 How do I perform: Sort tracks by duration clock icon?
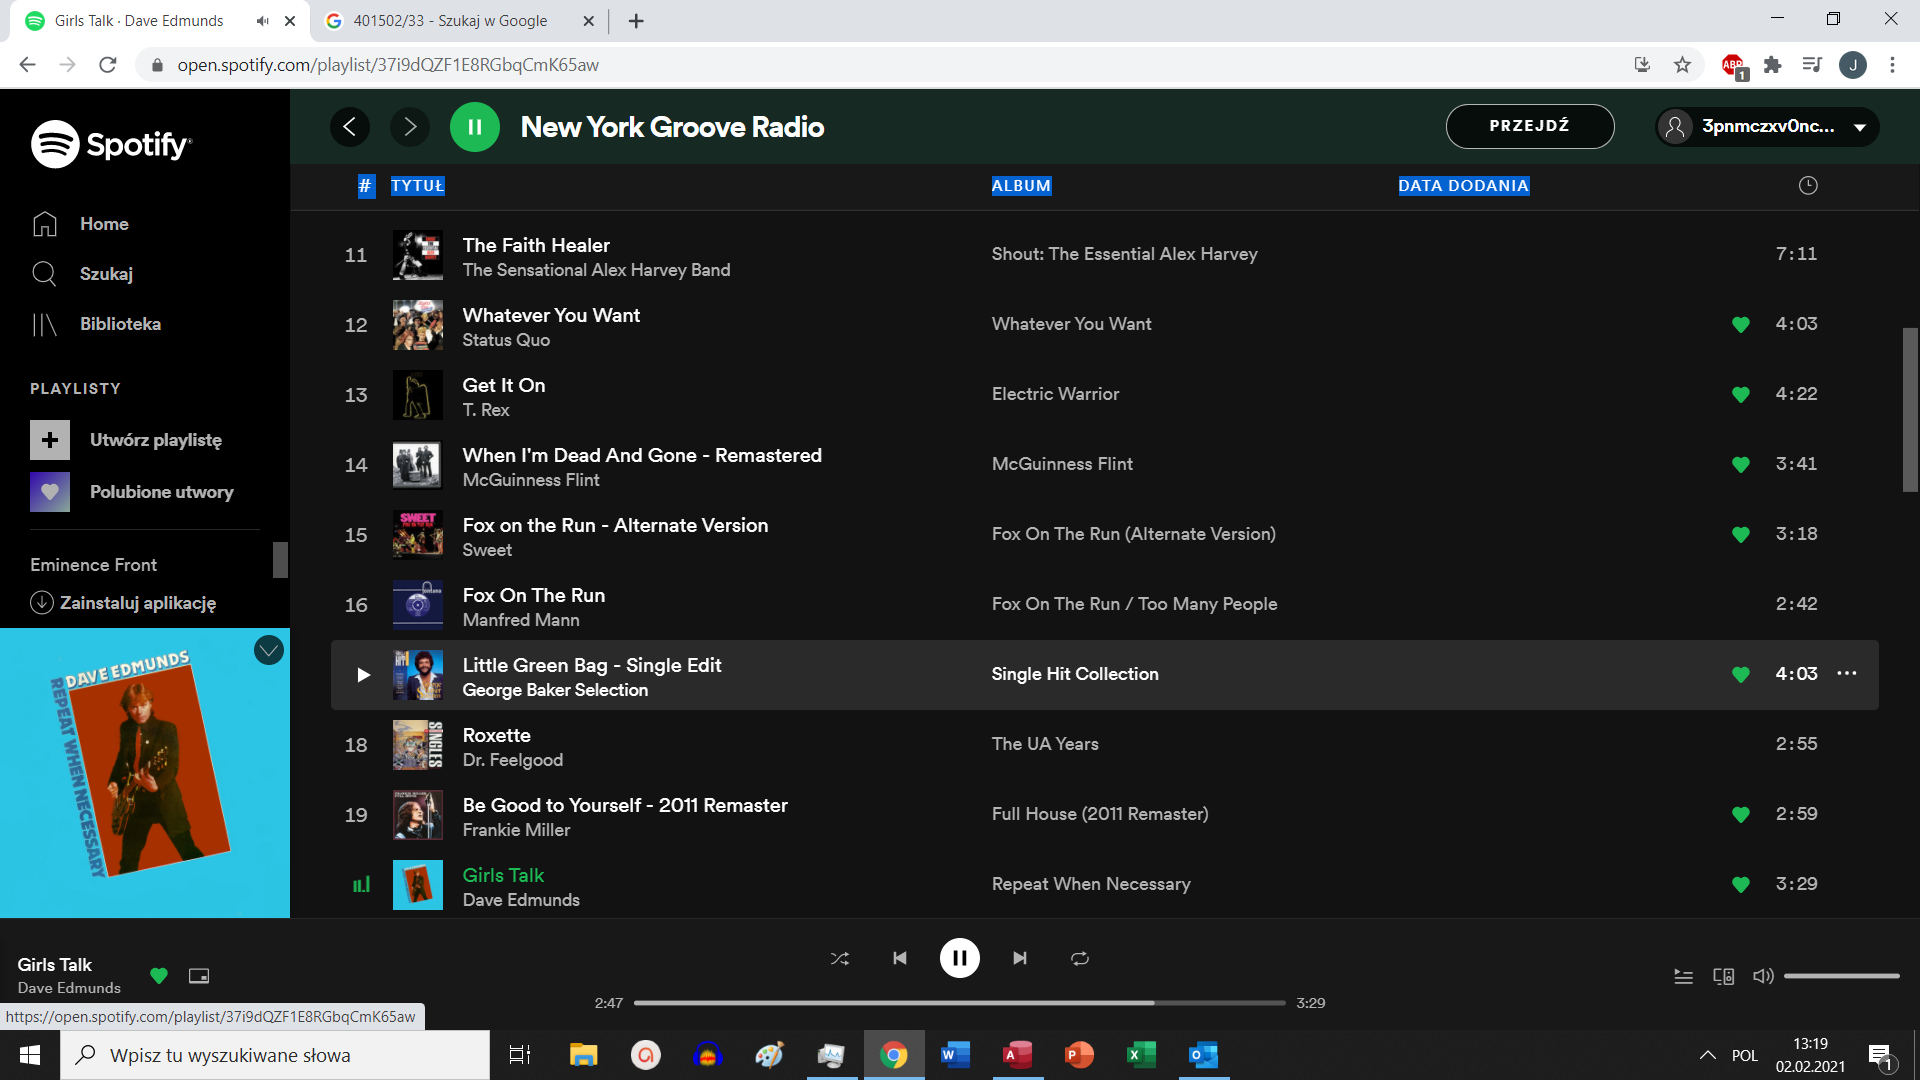pos(1808,186)
